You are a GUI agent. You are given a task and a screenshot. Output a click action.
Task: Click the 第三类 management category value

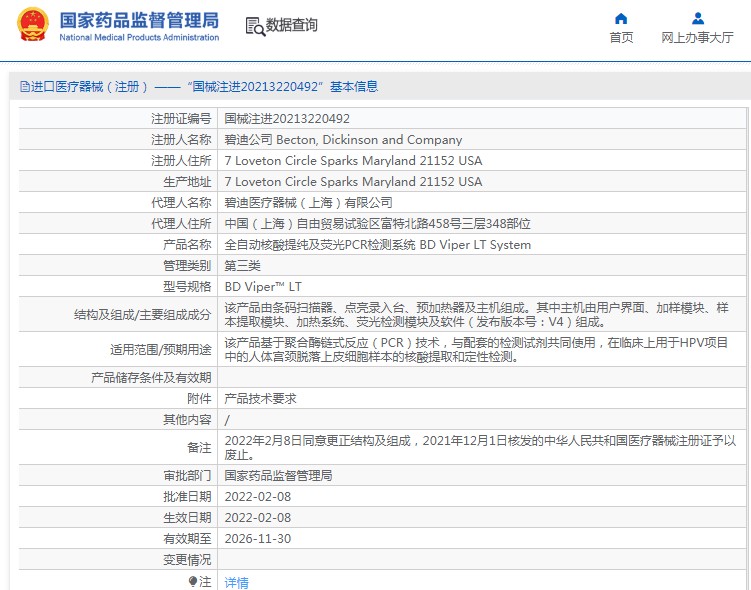[242, 266]
